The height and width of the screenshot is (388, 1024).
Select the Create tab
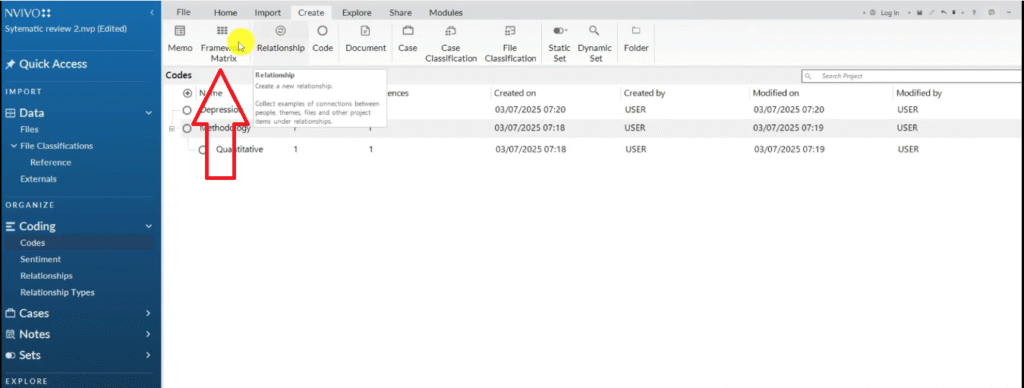click(311, 12)
